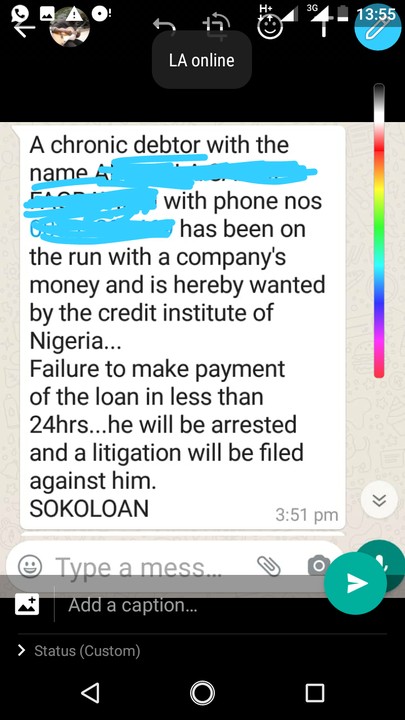405x720 pixels.
Task: Toggle the pencil drawing tool
Action: pos(378,27)
